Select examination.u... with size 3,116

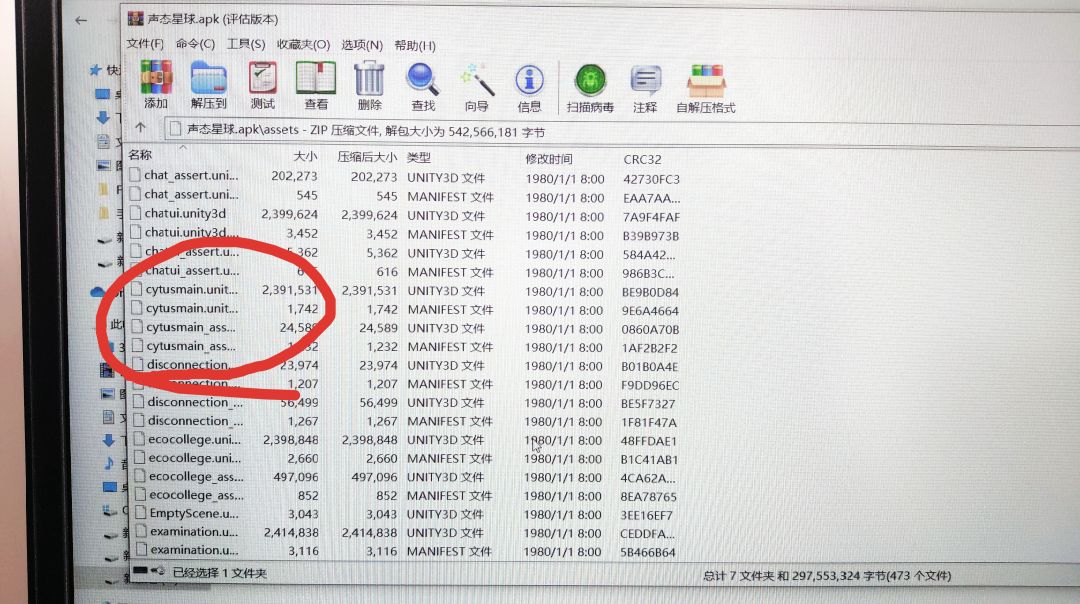click(194, 550)
